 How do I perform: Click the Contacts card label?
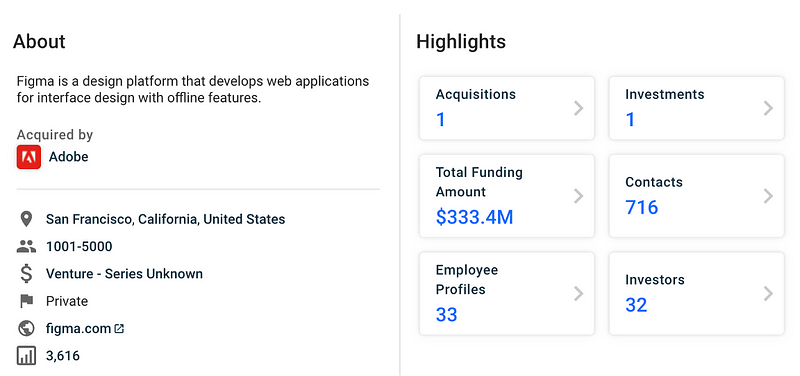[x=654, y=182]
